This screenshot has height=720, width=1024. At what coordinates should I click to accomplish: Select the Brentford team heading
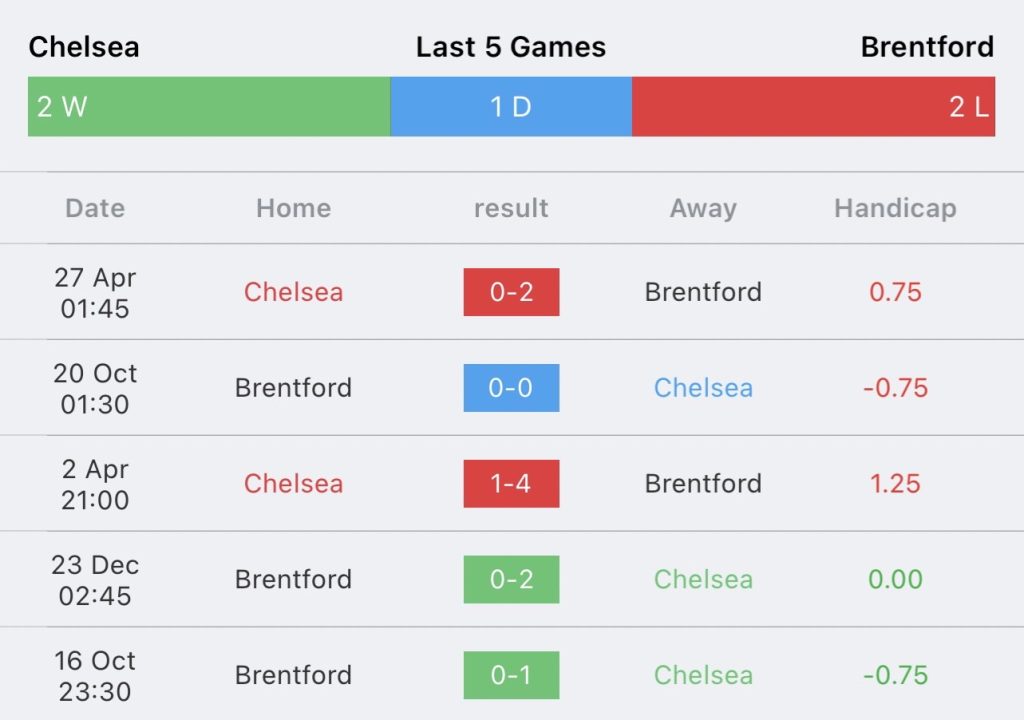point(927,47)
